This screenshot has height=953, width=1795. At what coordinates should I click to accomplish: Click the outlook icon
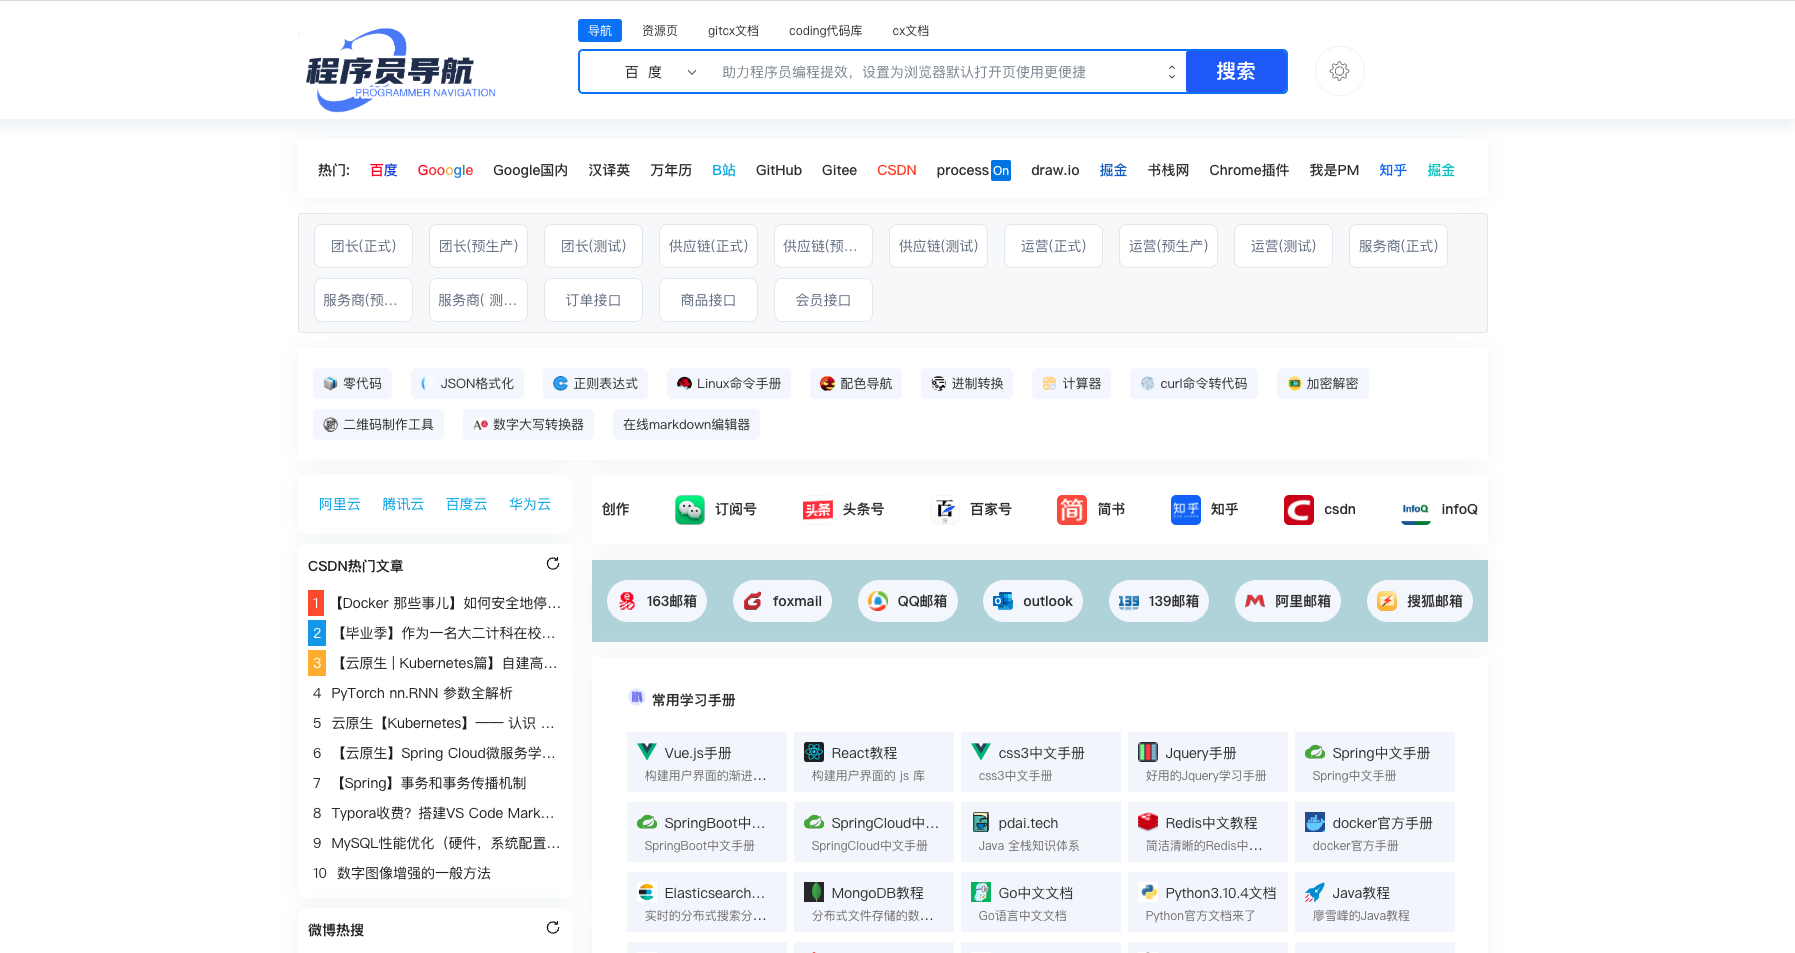pos(1003,601)
